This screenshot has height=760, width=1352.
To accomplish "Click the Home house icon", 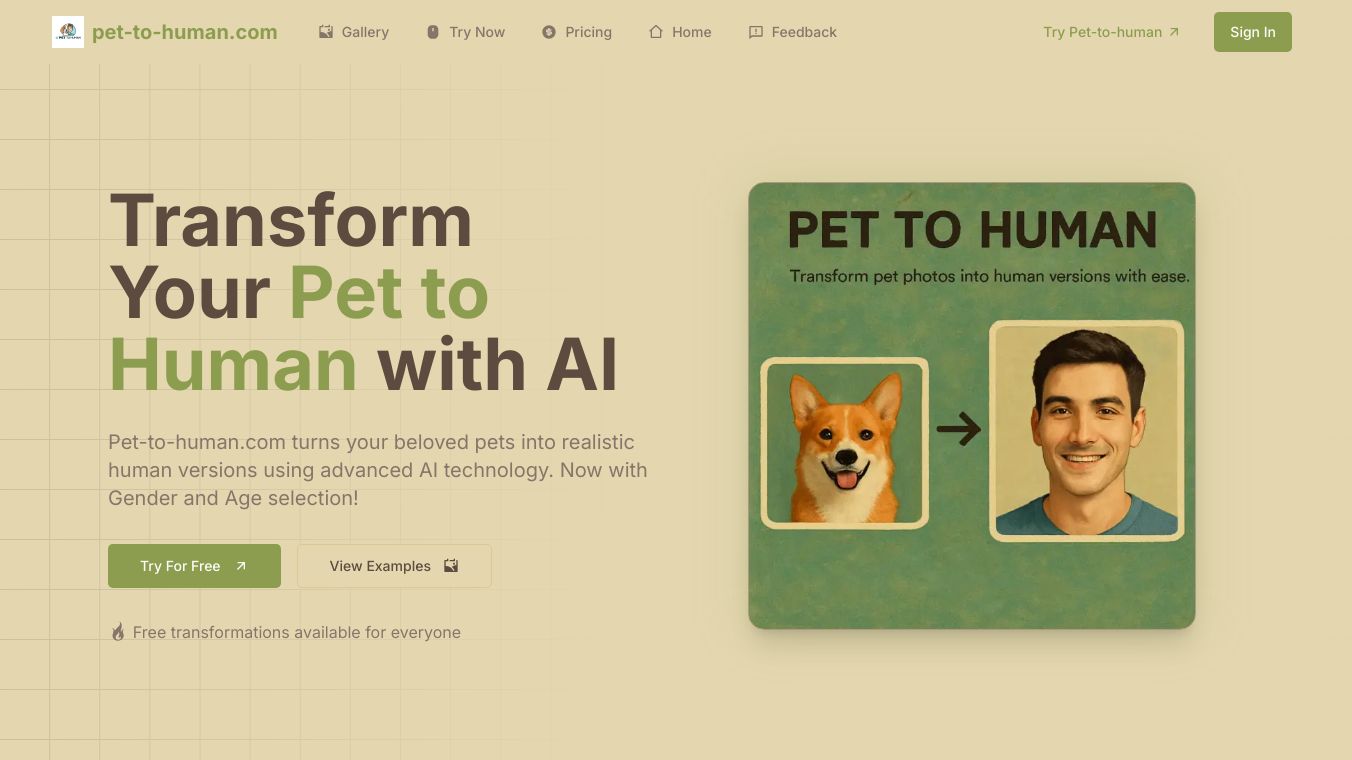I will pos(656,32).
